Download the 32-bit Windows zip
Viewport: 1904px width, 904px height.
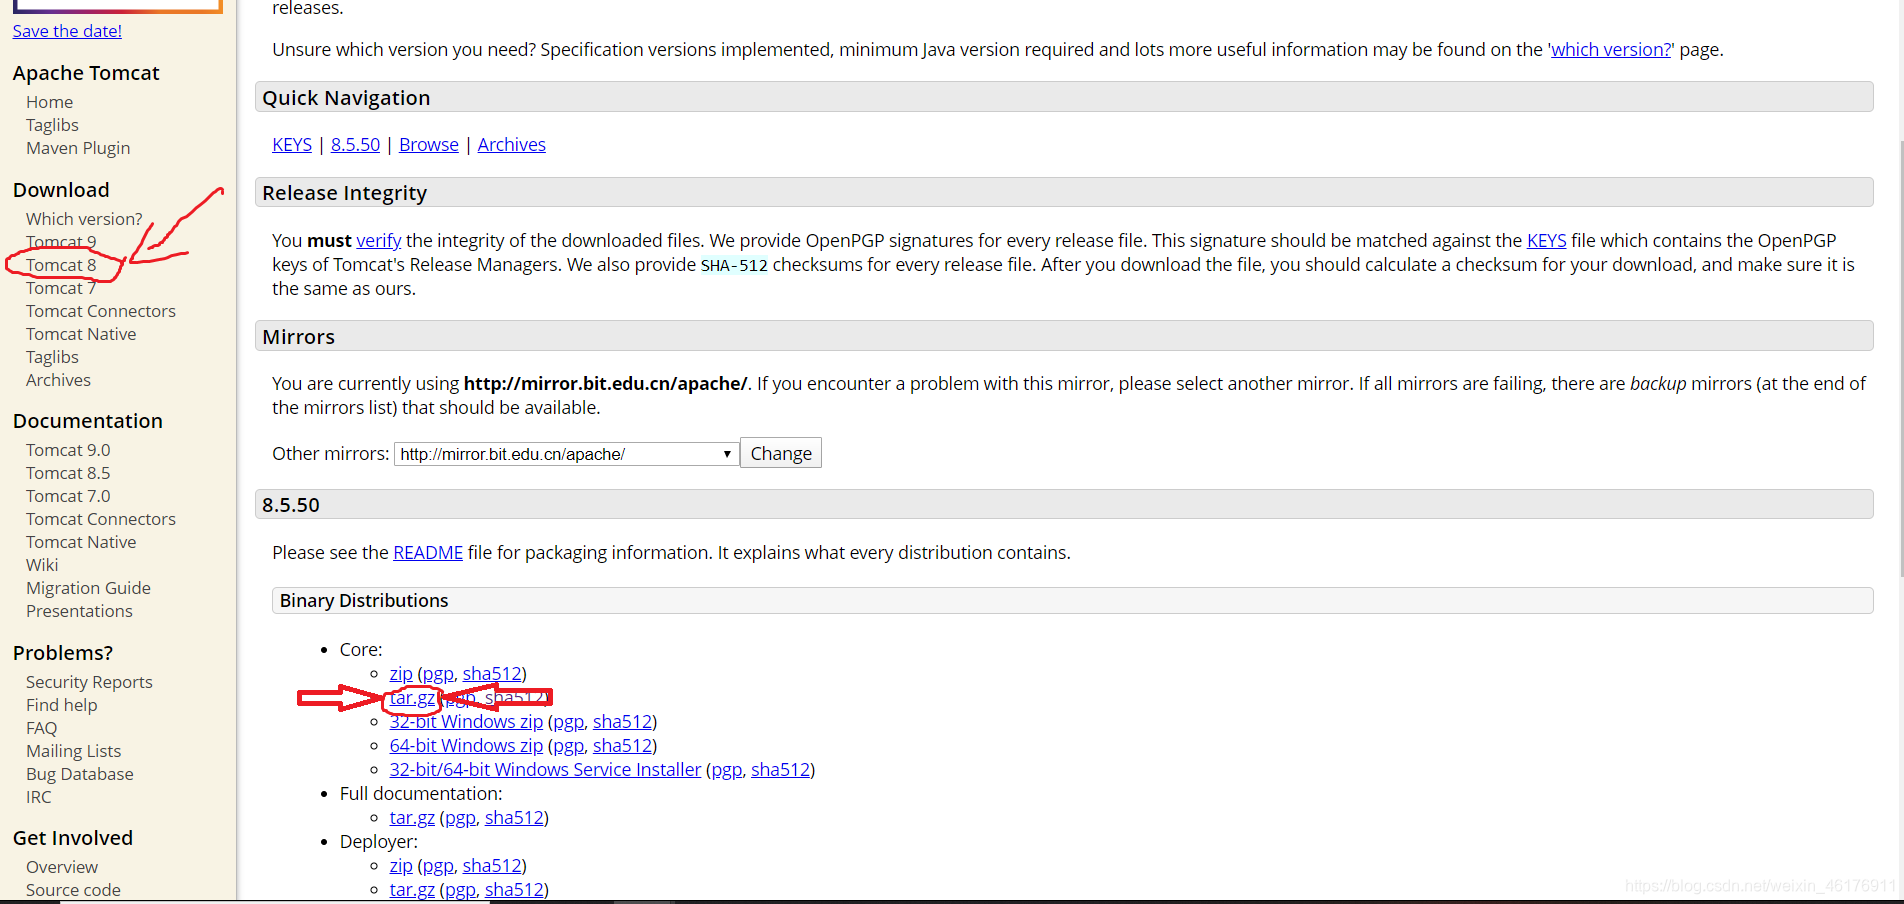465,721
